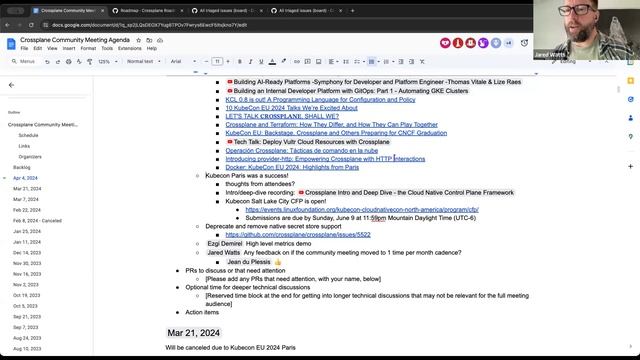Open line and paragraph spacing options

click(346, 62)
